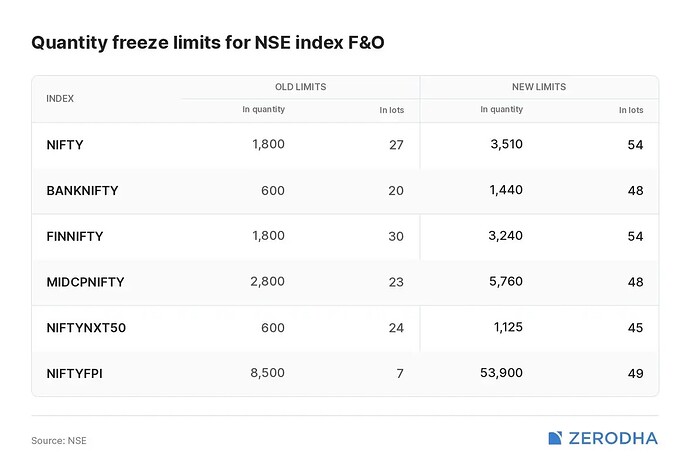Viewport: 690px width, 465px height.
Task: Click the NIFTYFPI index name
Action: (x=74, y=373)
